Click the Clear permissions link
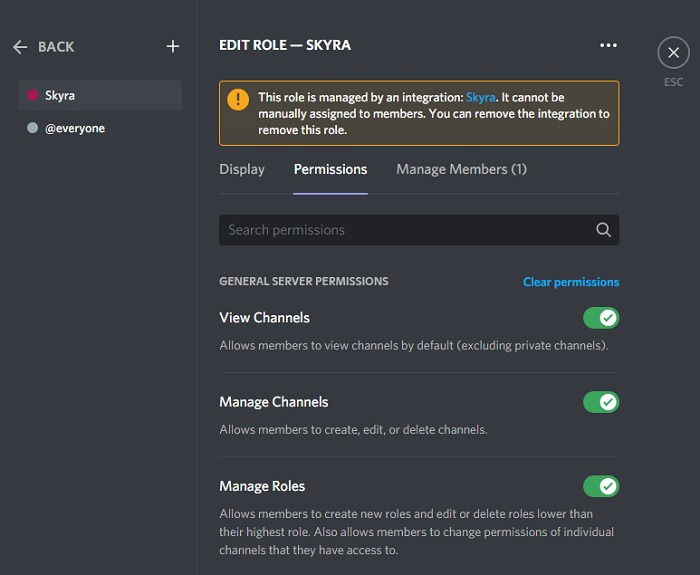Screen dimensions: 700x575 pyautogui.click(x=570, y=282)
